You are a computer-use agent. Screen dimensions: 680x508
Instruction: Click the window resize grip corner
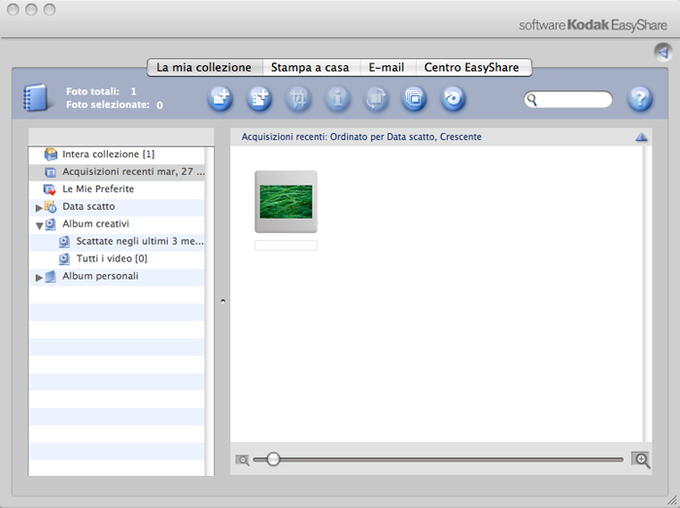pyautogui.click(x=673, y=501)
